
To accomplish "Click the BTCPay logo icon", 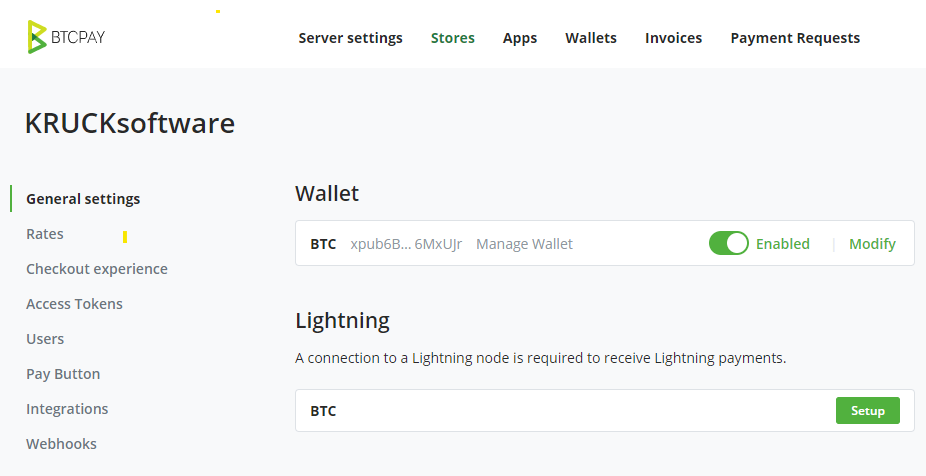I will click(38, 37).
